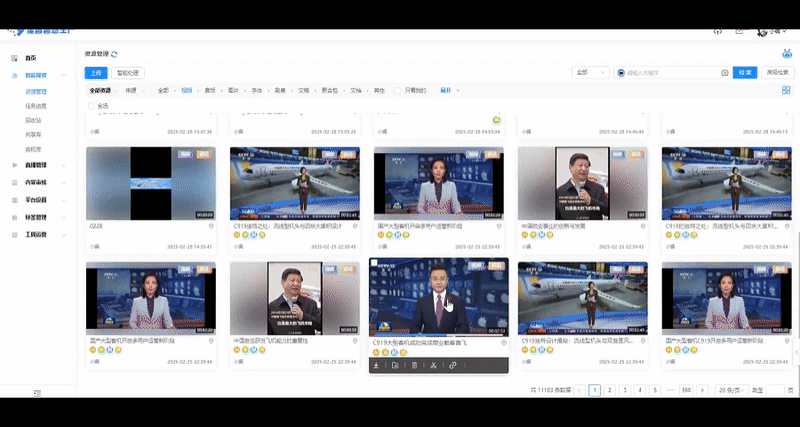Click the scissors clip icon on hovered card

(433, 366)
